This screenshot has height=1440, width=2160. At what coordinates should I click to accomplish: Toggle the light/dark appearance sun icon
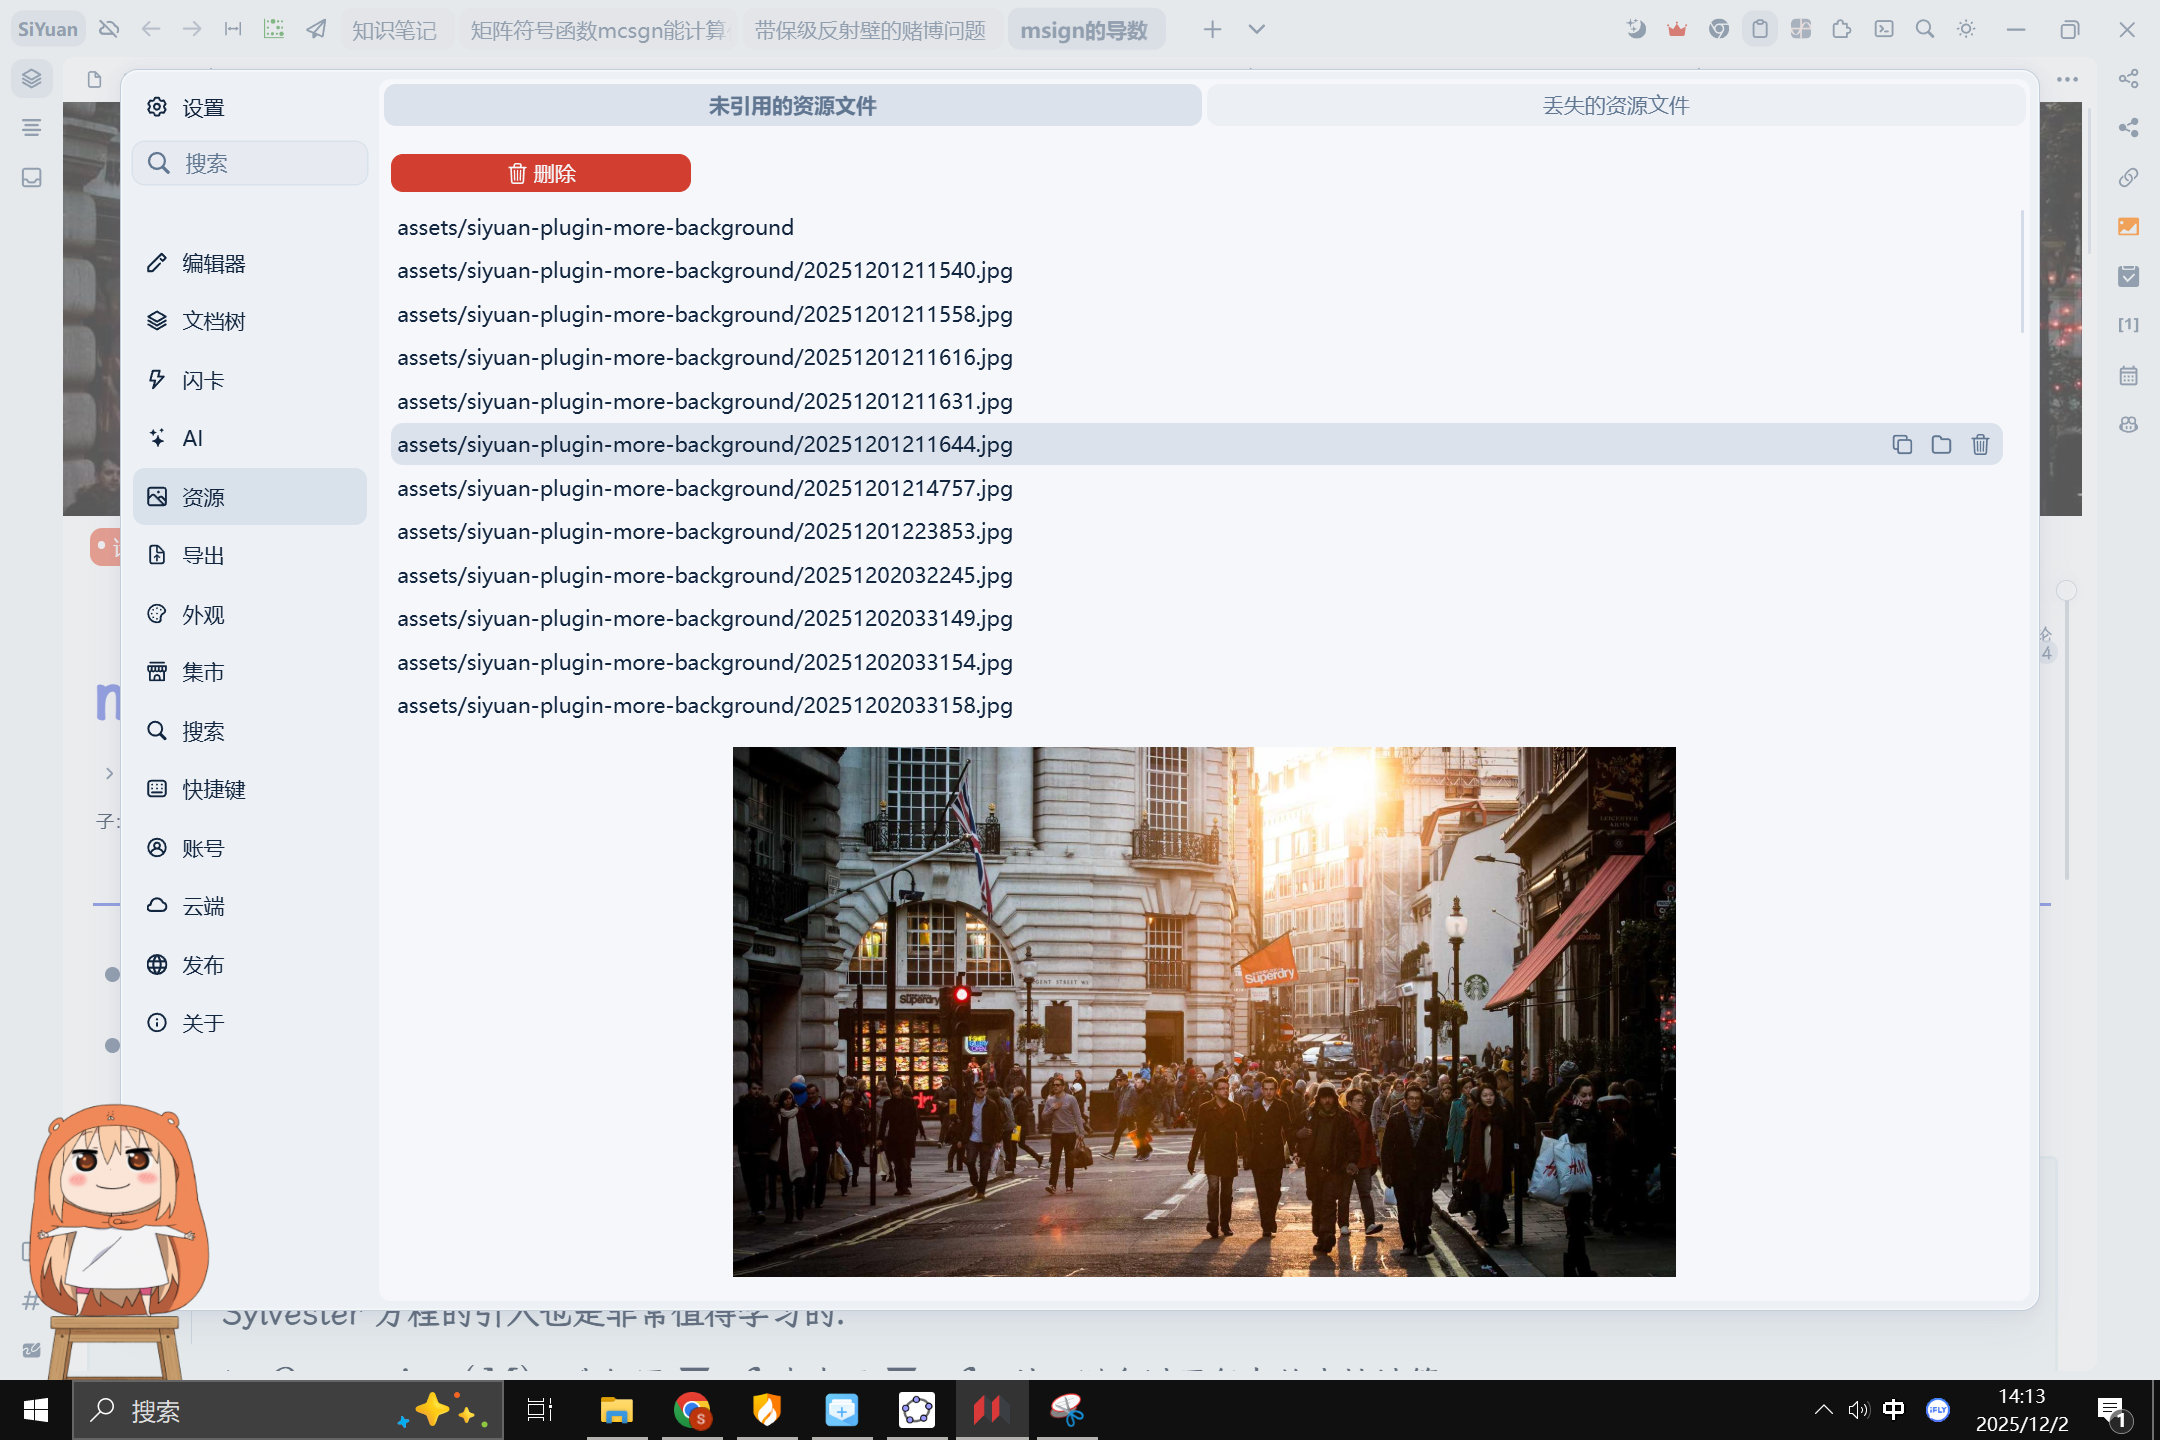click(x=1966, y=29)
